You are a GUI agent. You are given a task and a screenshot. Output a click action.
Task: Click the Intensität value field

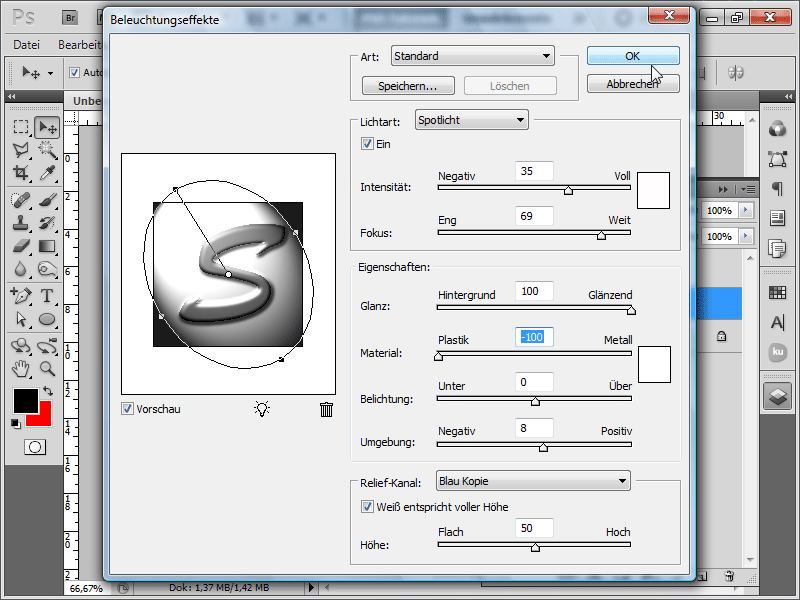(534, 171)
